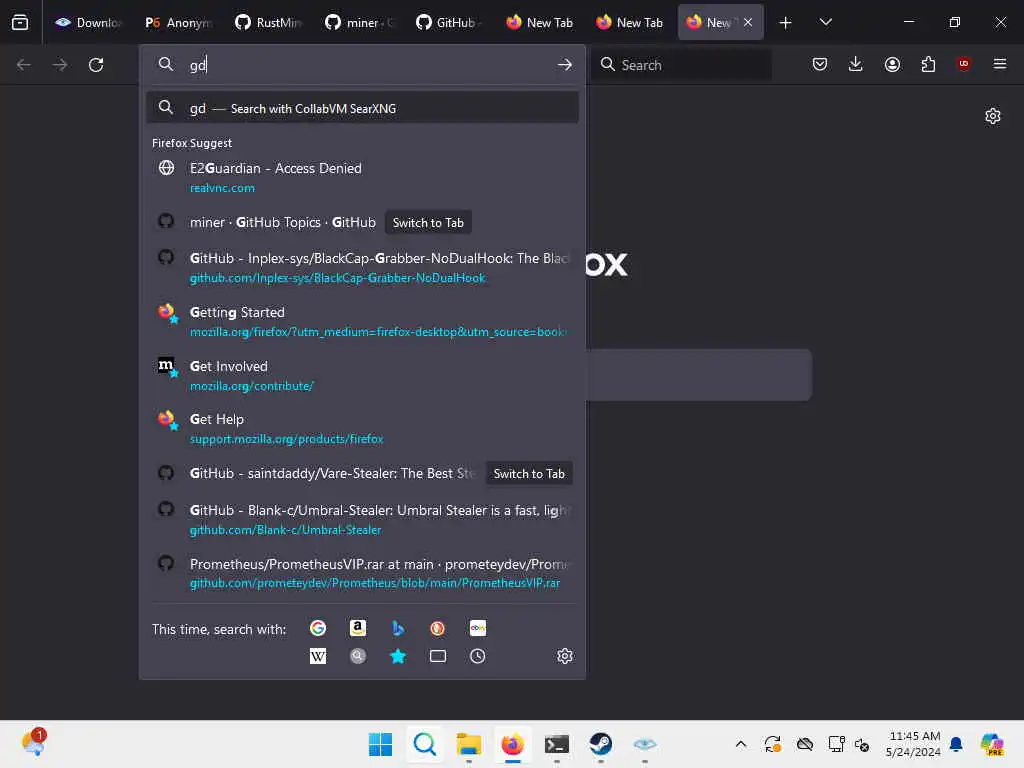The width and height of the screenshot is (1024, 768).
Task: Open Steam from taskbar
Action: click(601, 744)
